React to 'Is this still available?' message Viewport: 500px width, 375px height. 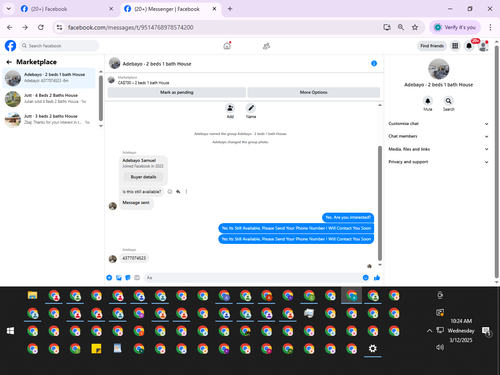point(170,192)
